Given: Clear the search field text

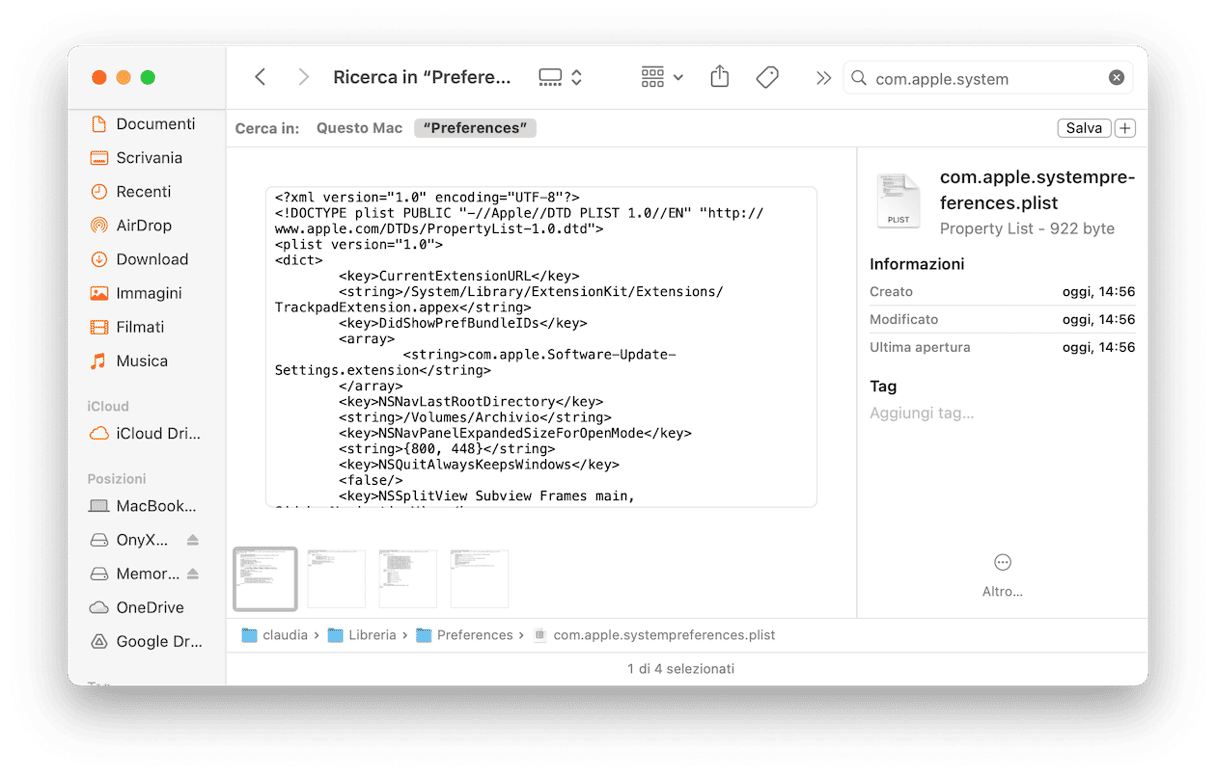Looking at the screenshot, I should [x=1117, y=78].
